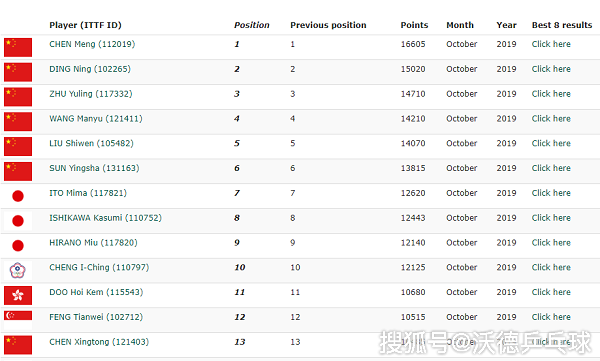600x361 pixels.
Task: Click Hong Kong flag beside DOO Hoi Kem
Action: [x=18, y=295]
